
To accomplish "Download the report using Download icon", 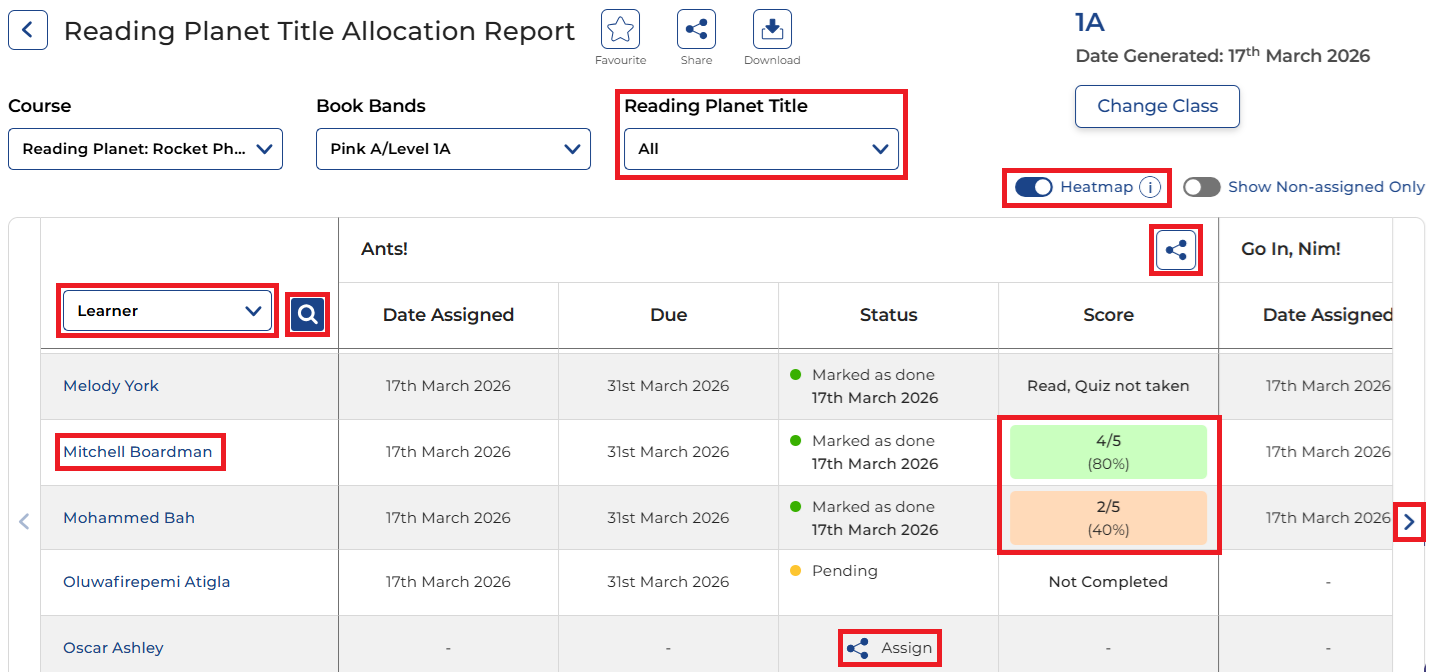I will pos(772,30).
